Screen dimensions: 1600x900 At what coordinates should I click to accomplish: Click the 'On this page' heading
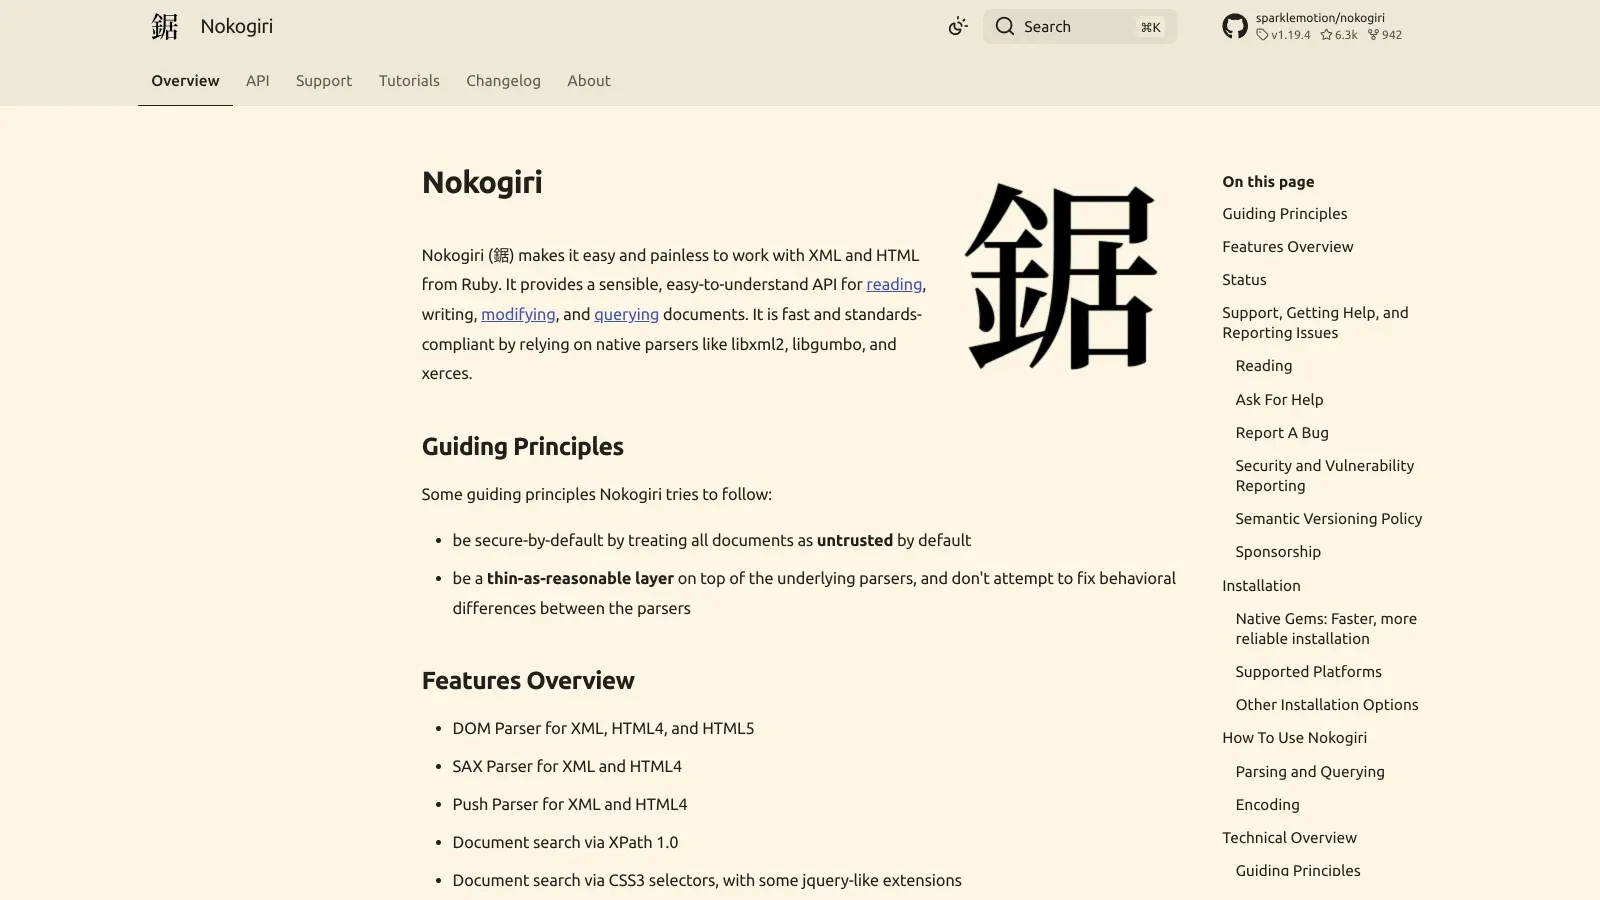click(x=1268, y=182)
